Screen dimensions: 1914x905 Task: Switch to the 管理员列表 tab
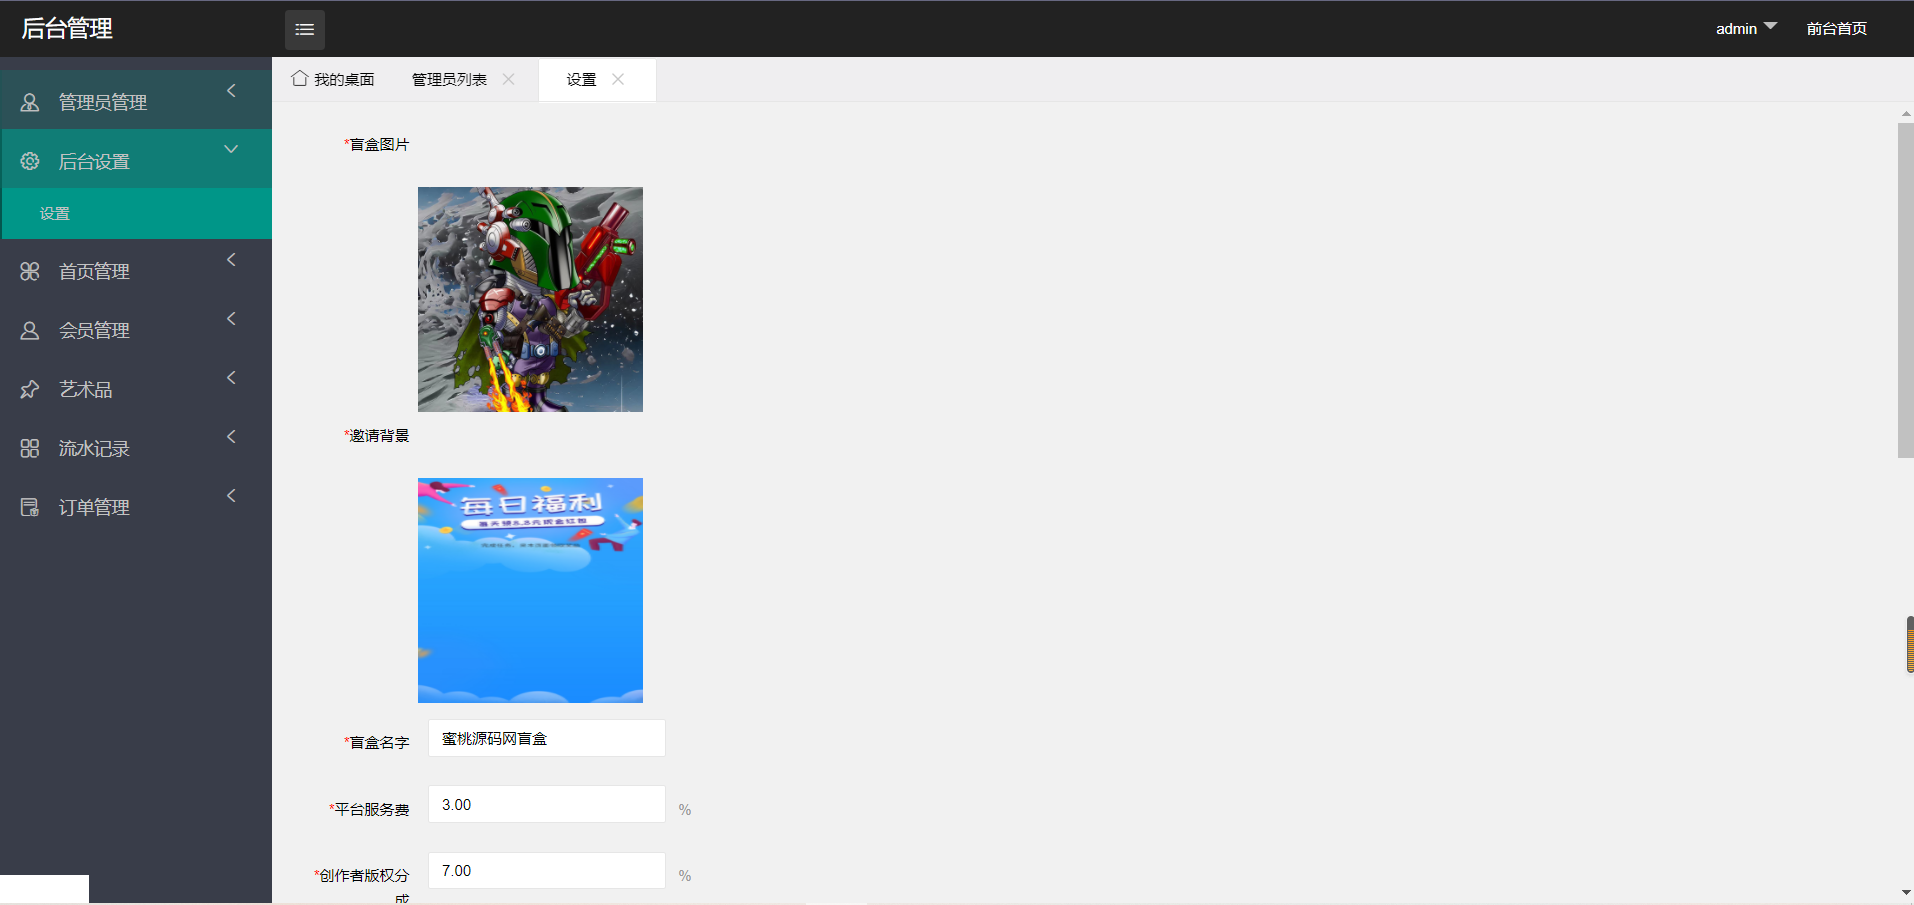click(449, 79)
